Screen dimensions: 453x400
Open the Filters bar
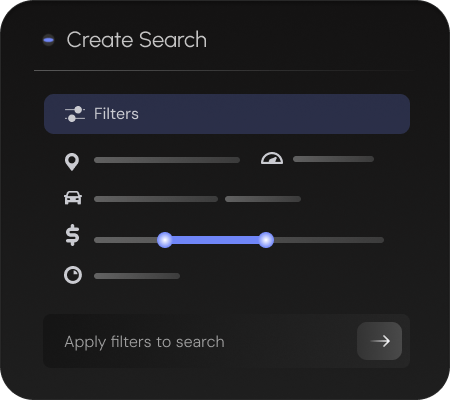tap(227, 114)
